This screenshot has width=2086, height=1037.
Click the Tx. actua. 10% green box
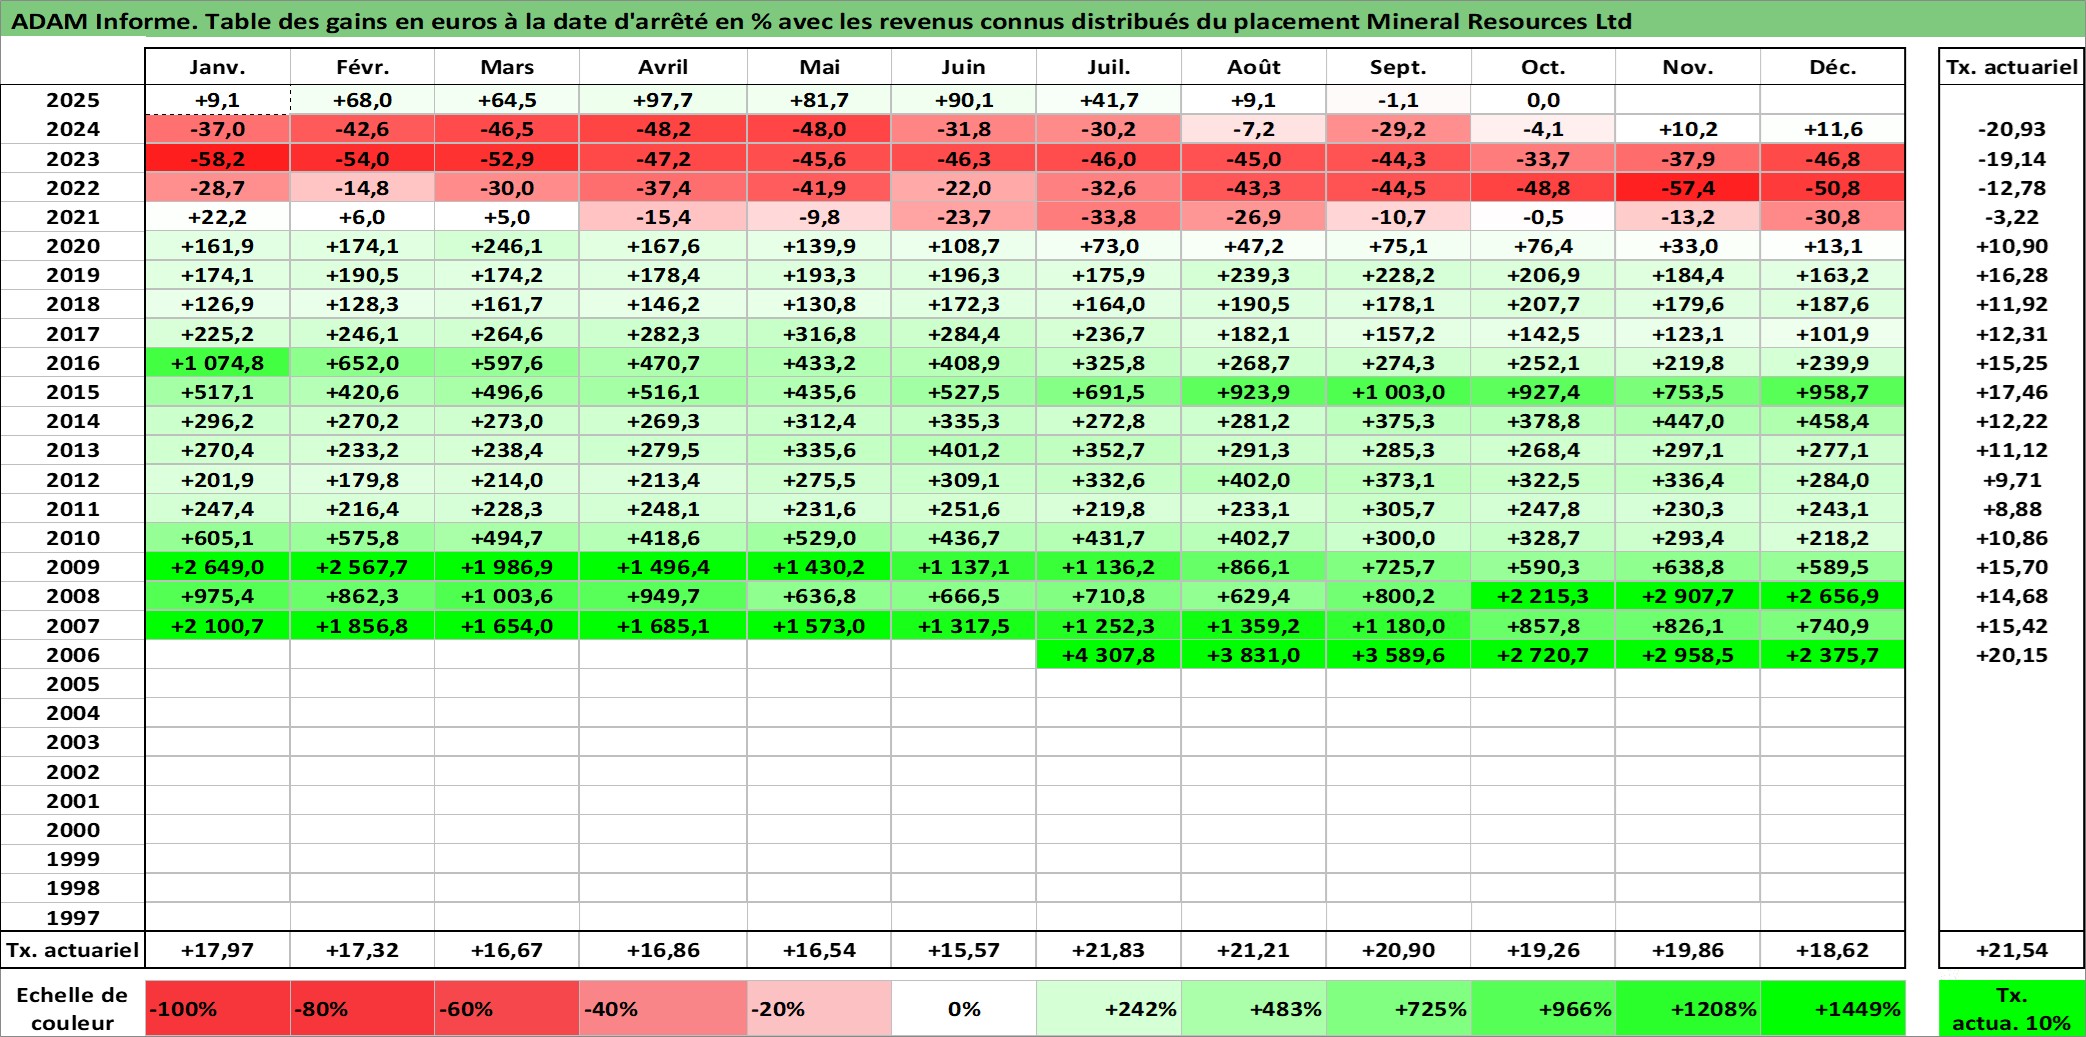tap(2011, 1008)
